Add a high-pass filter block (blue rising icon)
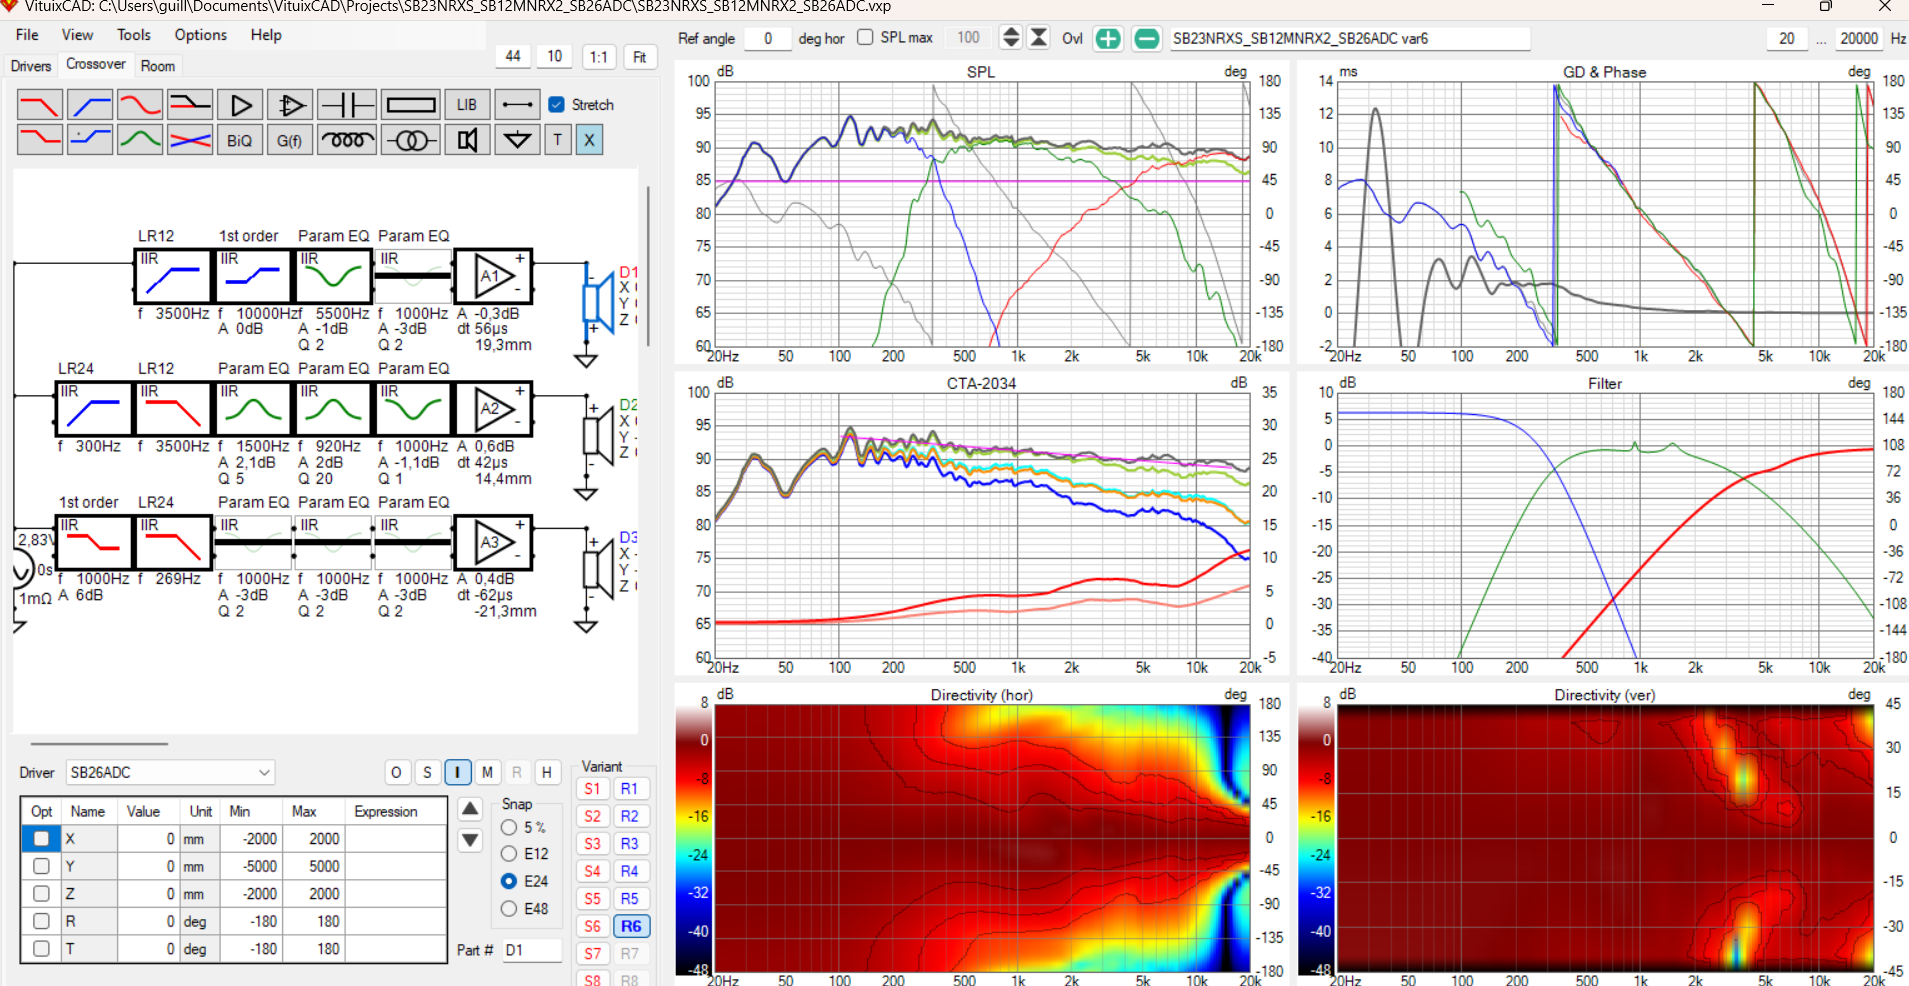 coord(90,105)
